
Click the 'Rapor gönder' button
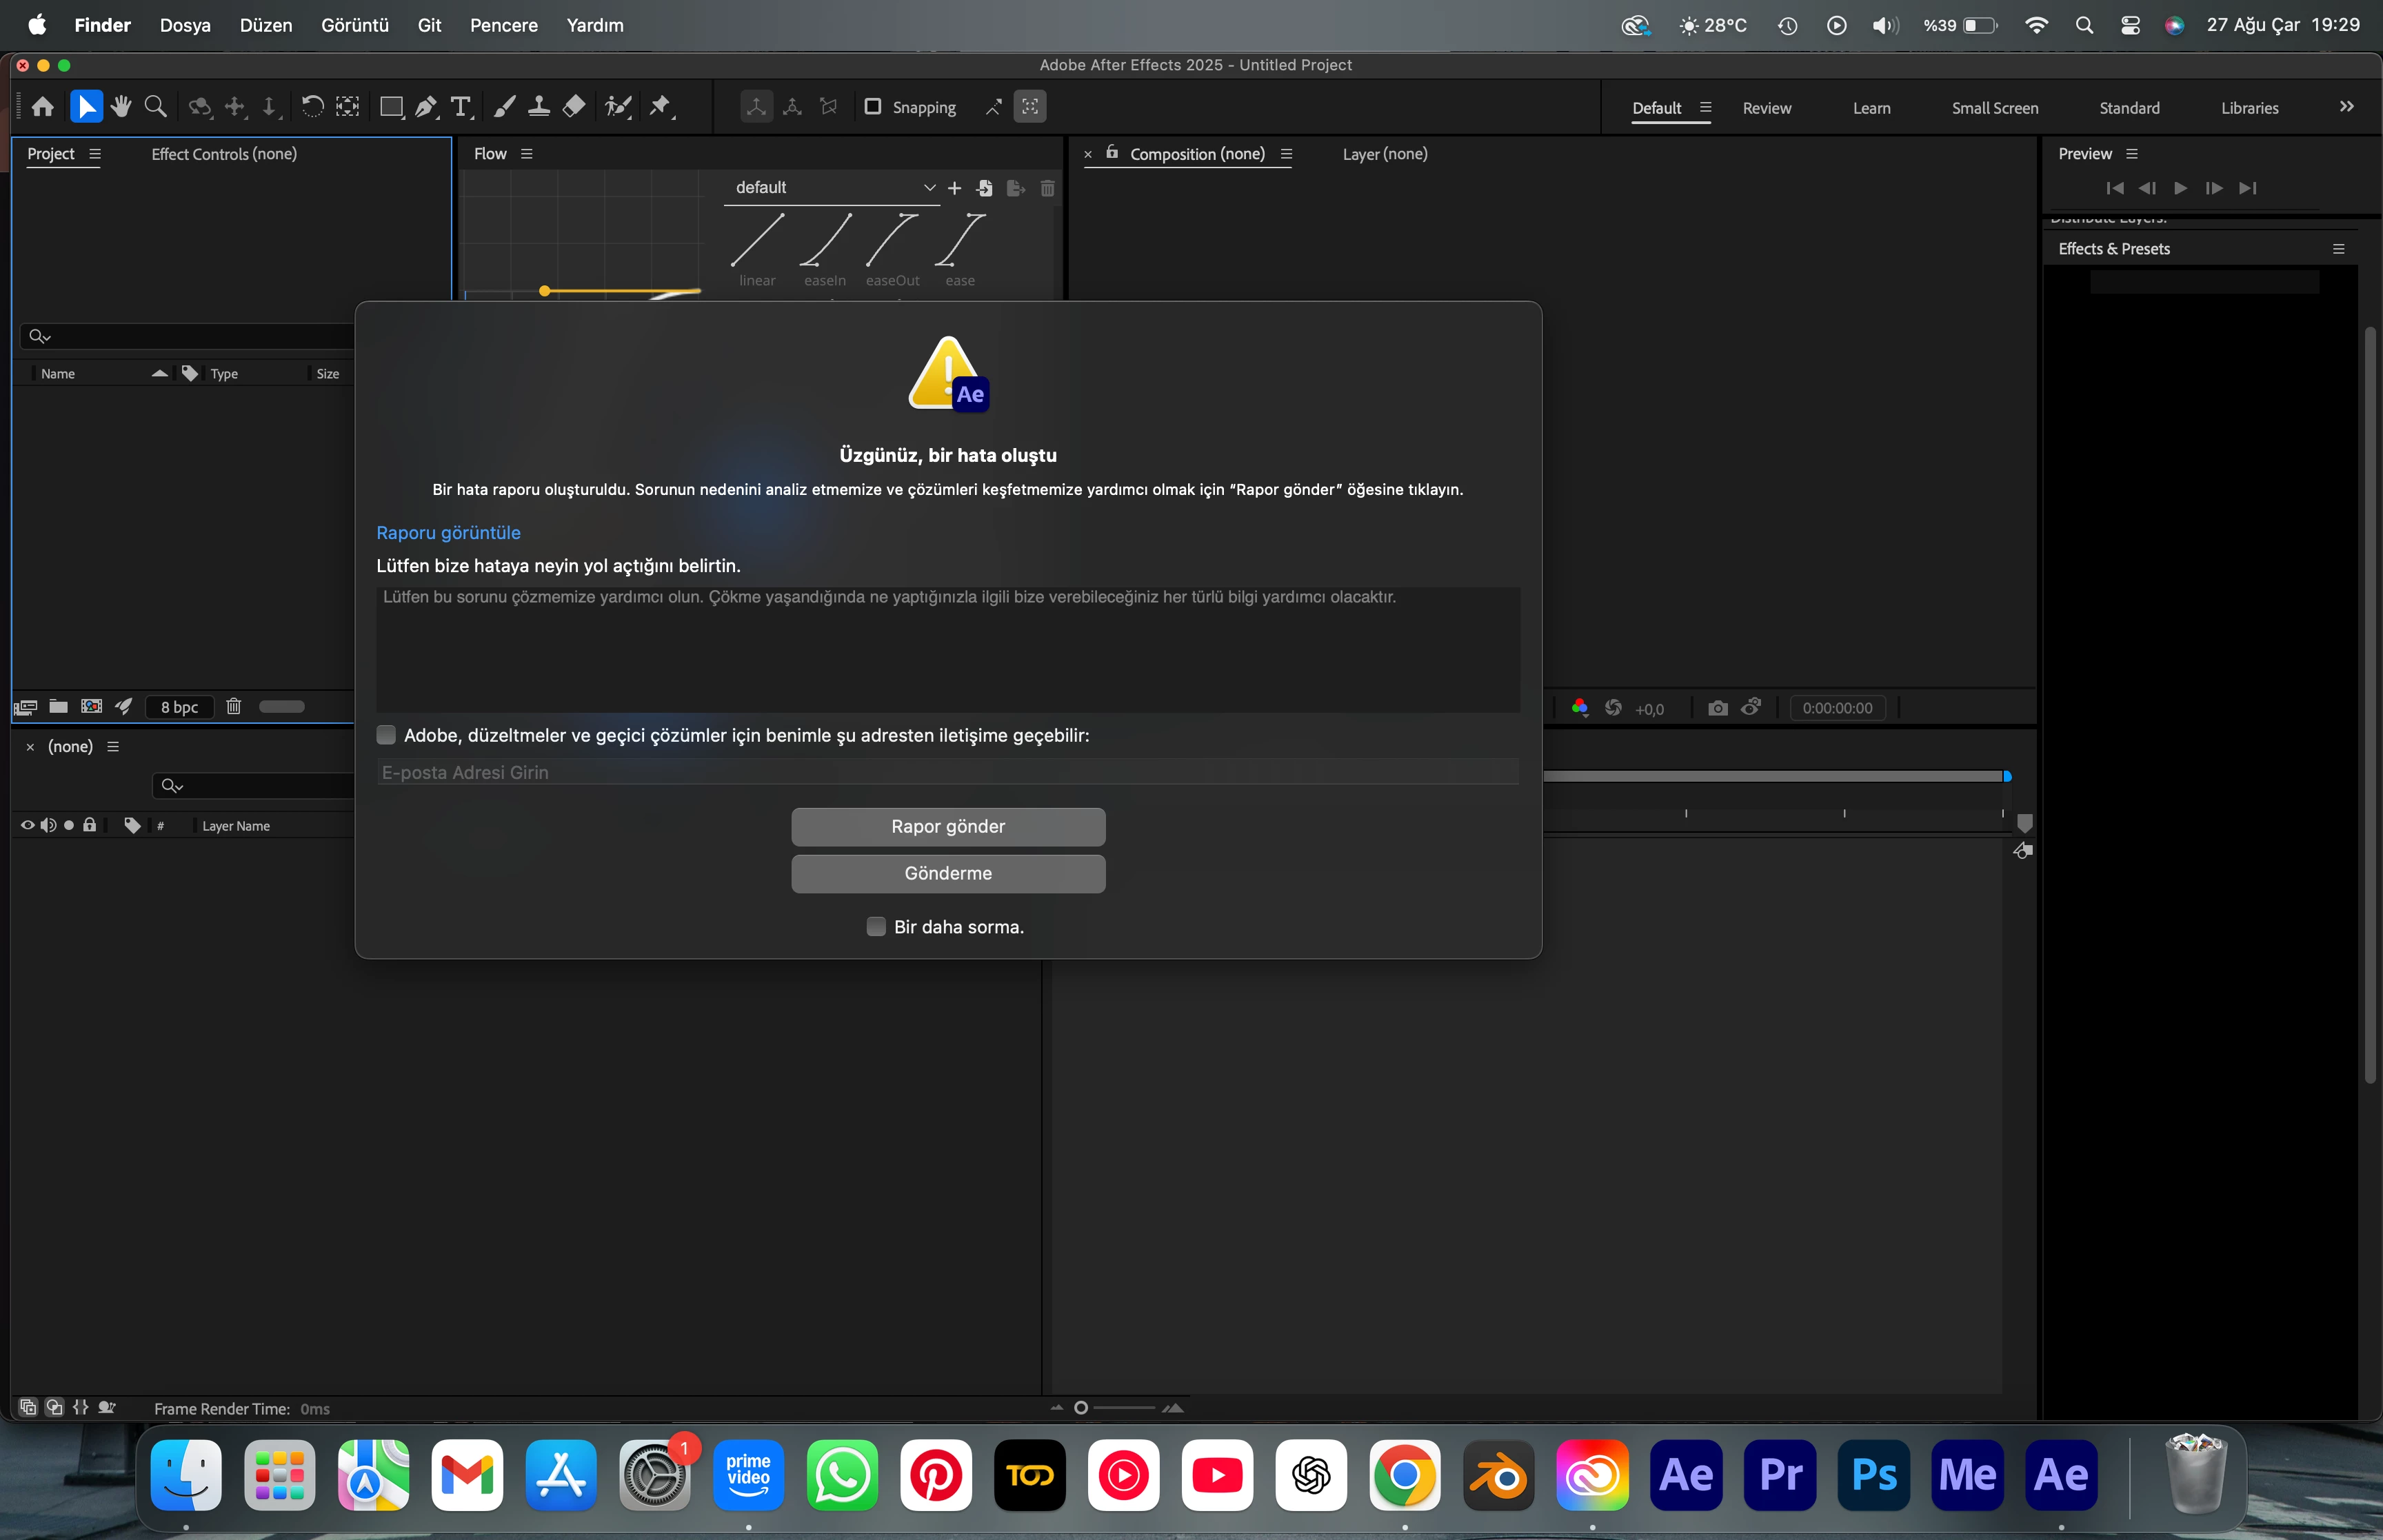947,827
